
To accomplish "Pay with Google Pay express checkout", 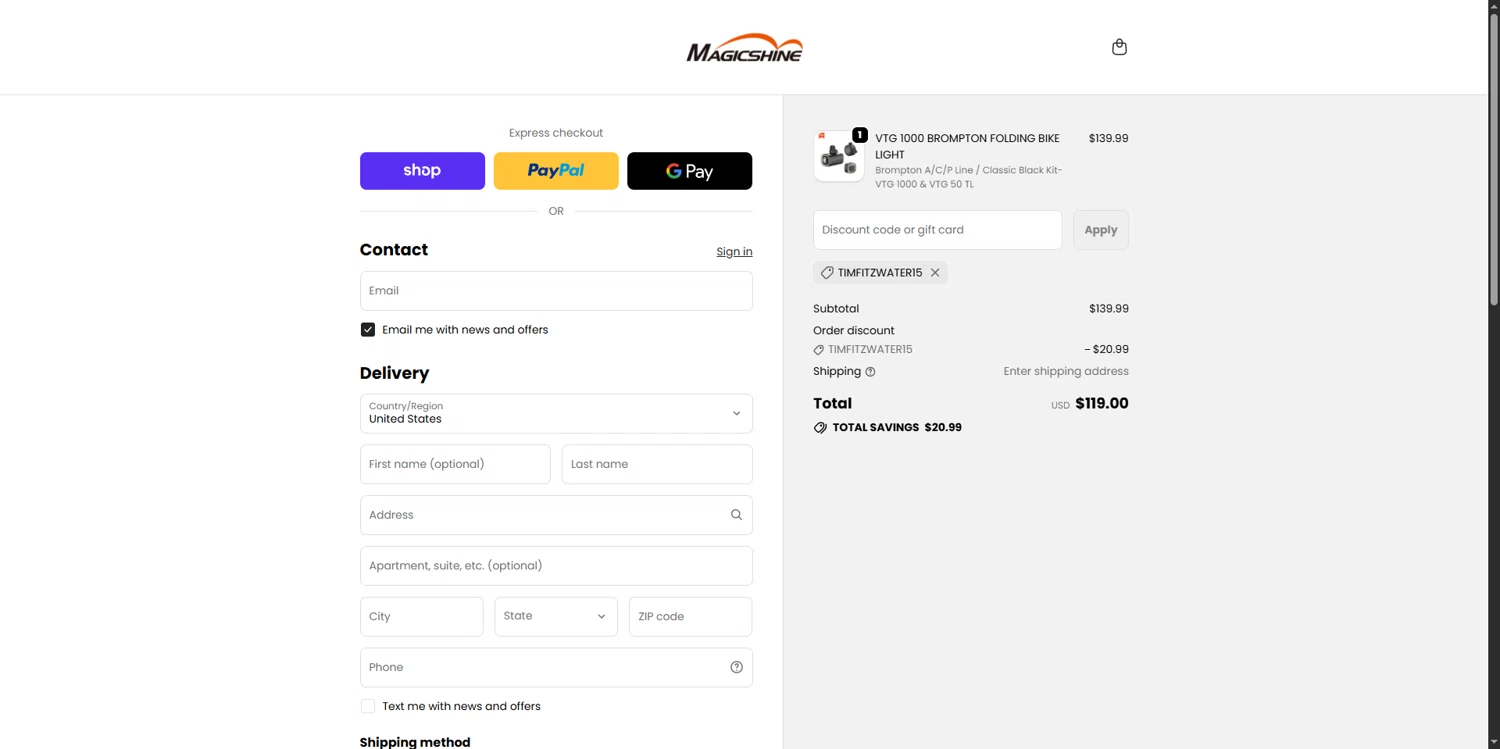I will (689, 171).
